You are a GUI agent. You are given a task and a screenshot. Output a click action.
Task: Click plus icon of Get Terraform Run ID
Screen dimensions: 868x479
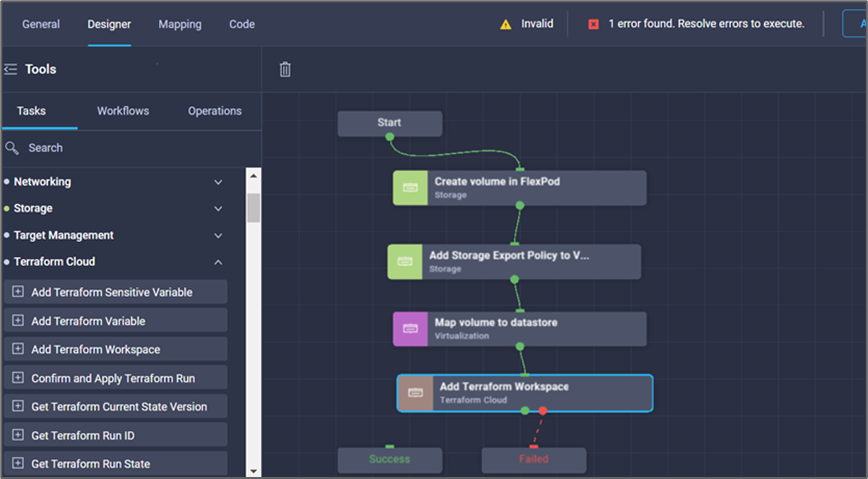18,435
